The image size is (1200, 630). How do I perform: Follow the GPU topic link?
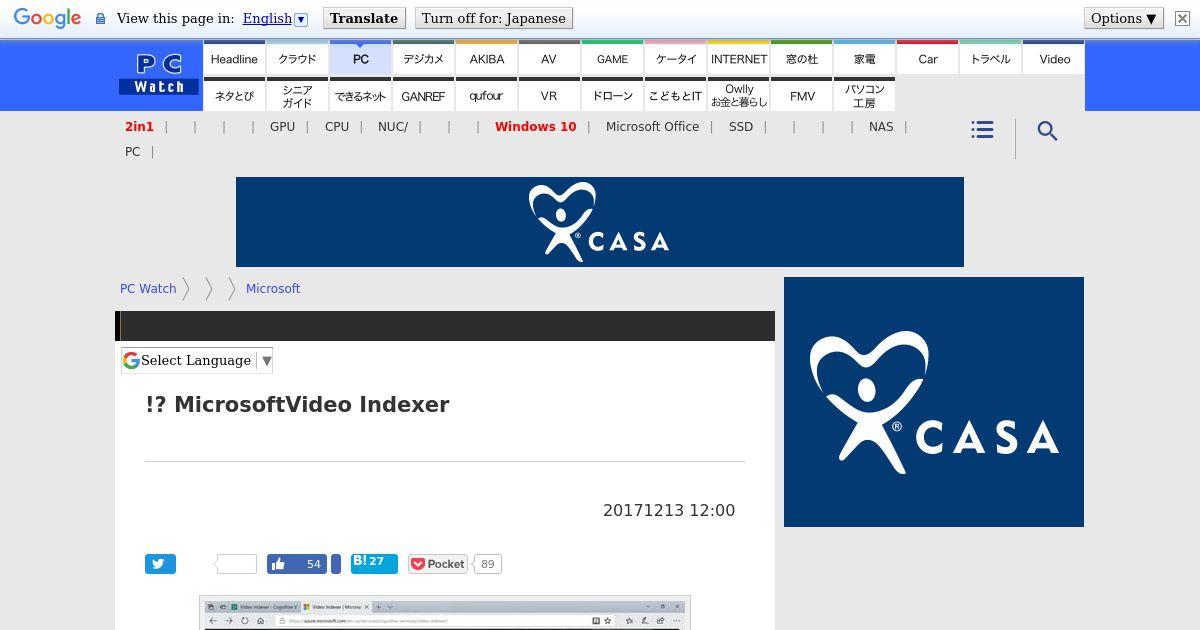[282, 126]
